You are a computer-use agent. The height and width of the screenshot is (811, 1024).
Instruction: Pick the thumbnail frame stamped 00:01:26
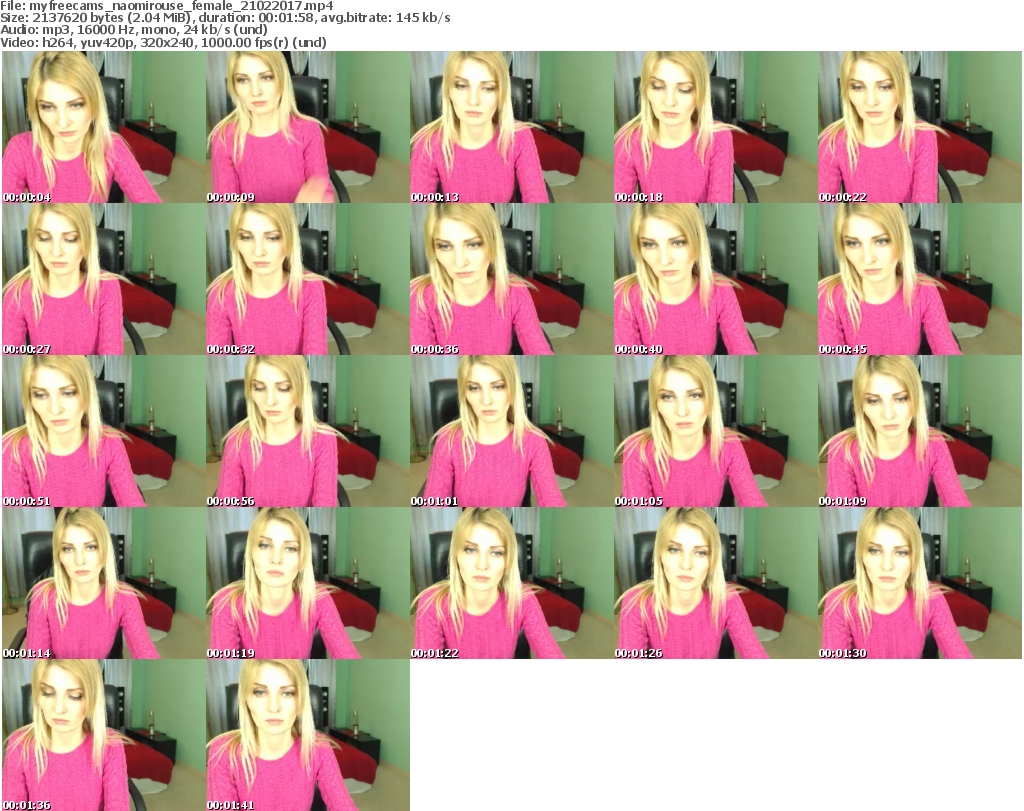coord(716,583)
